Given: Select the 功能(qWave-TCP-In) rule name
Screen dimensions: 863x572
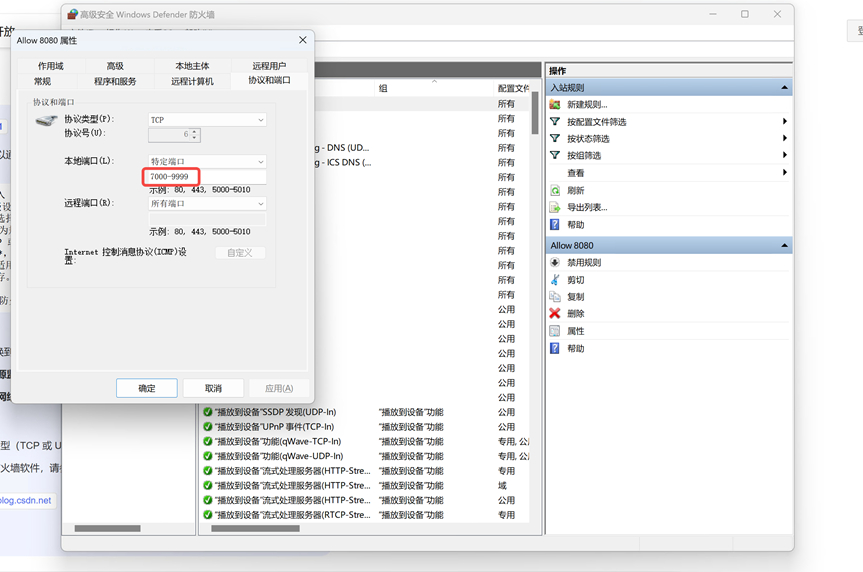Looking at the screenshot, I should (278, 442).
